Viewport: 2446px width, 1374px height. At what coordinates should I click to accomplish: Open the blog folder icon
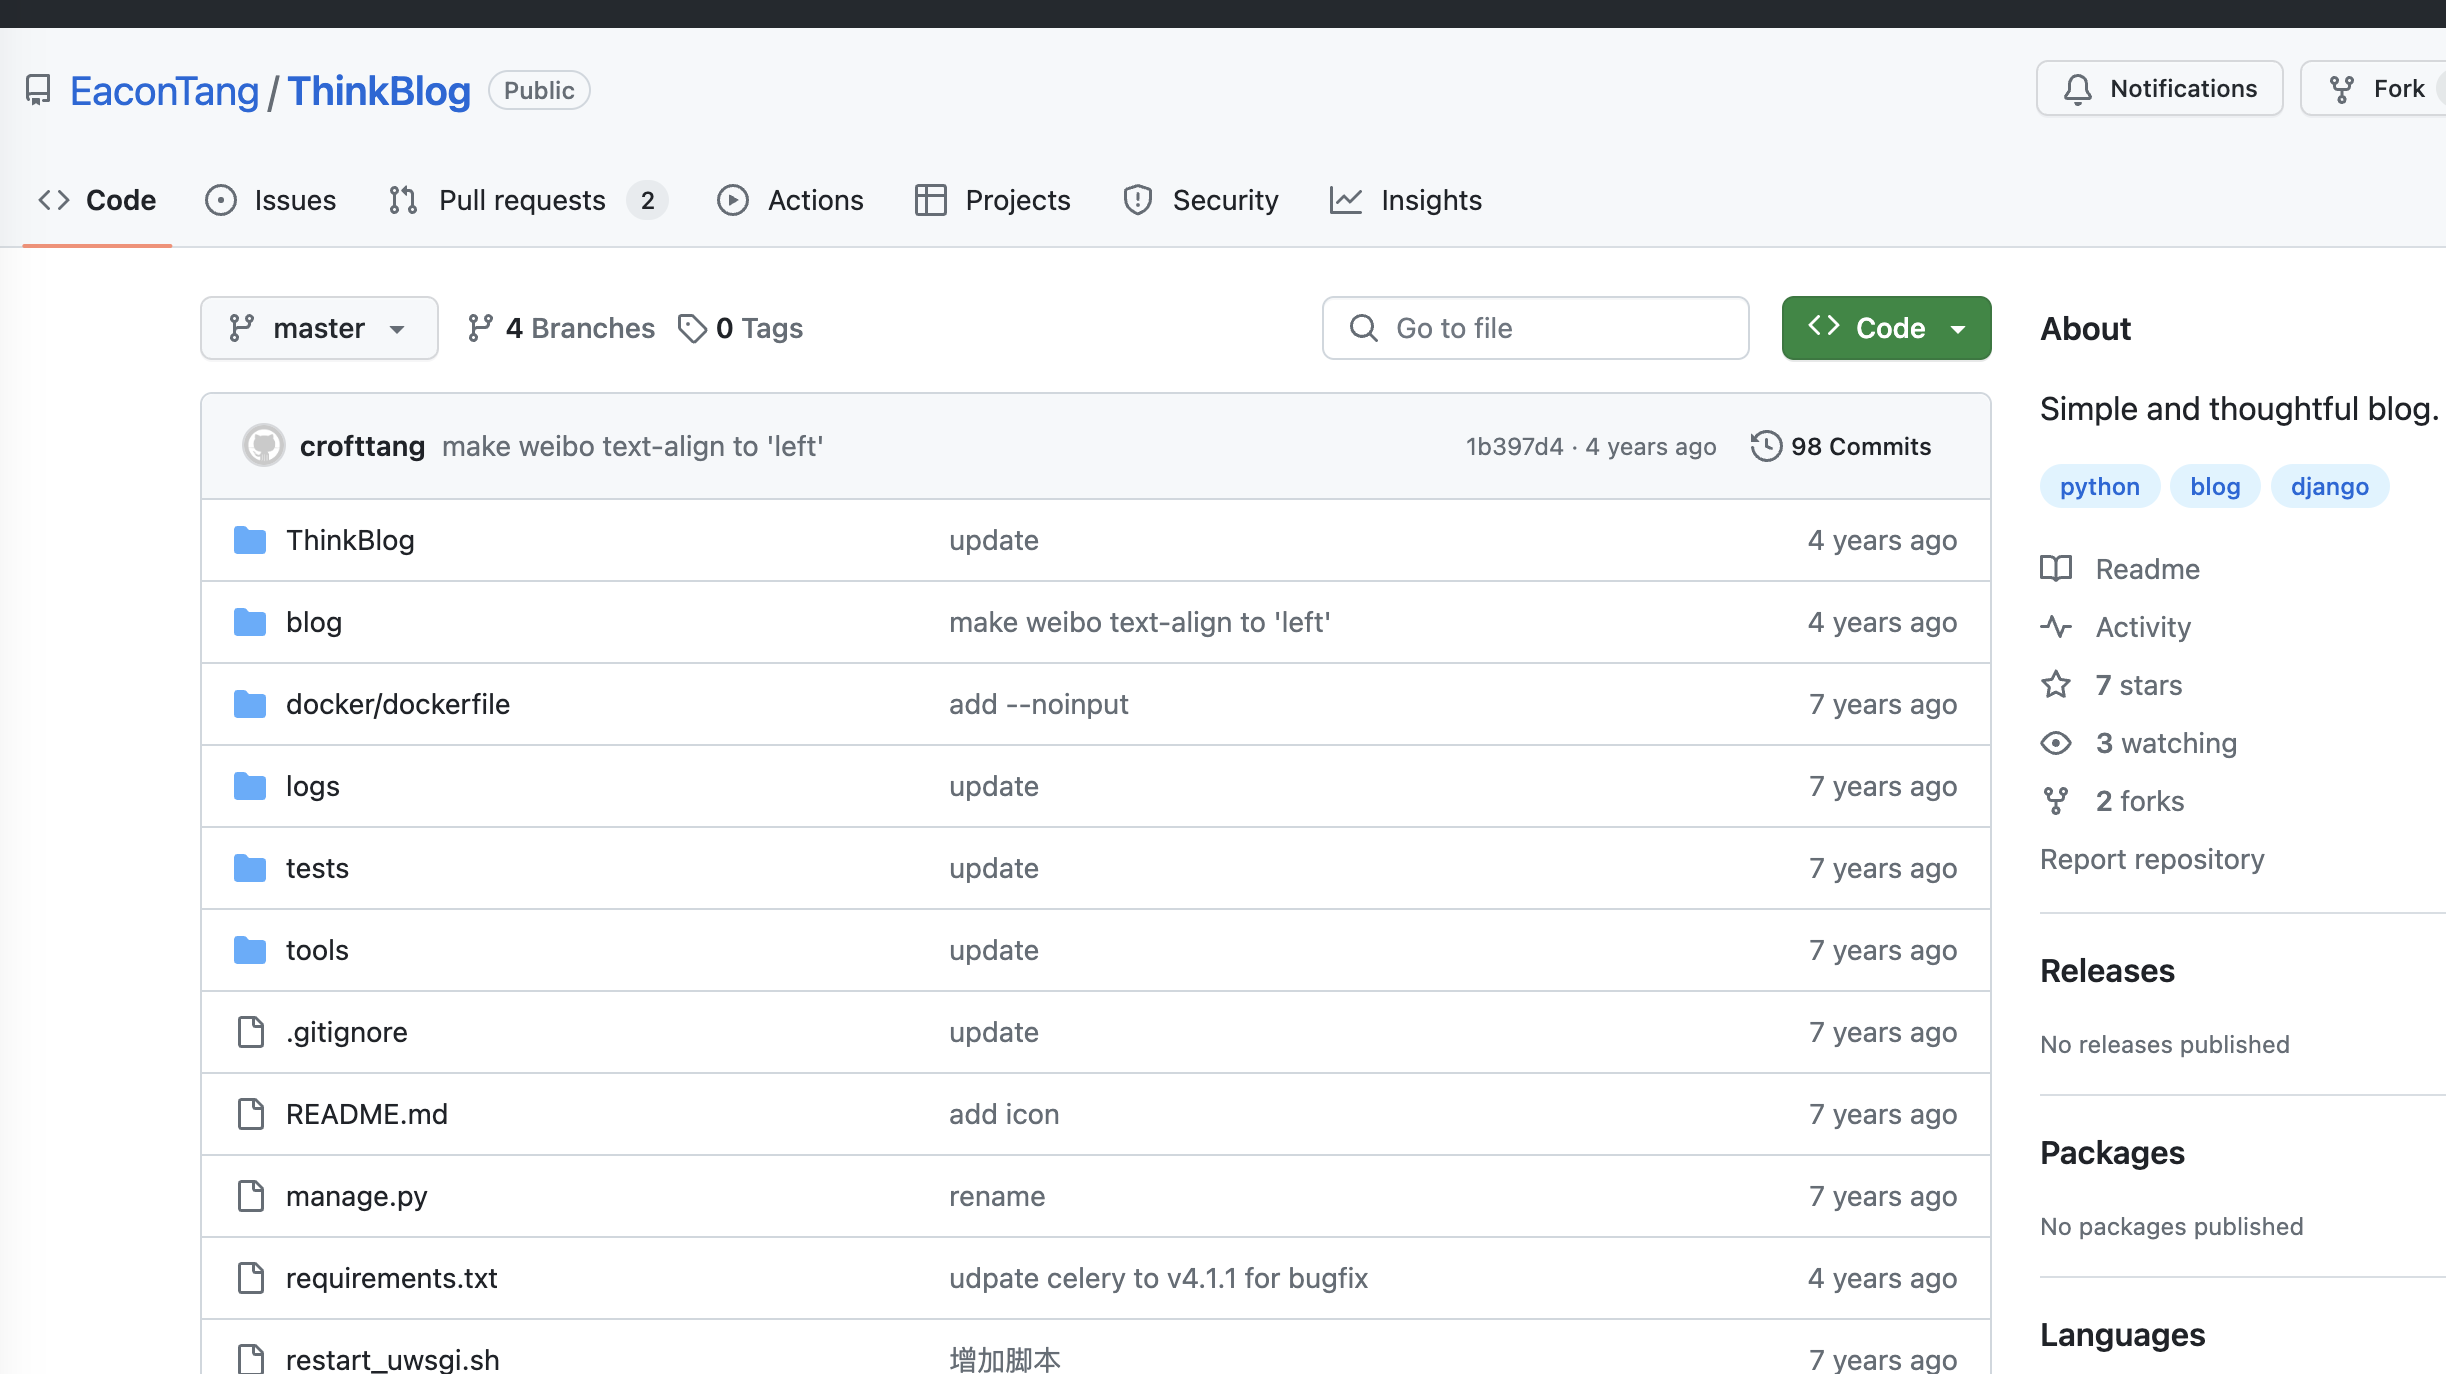[x=250, y=622]
